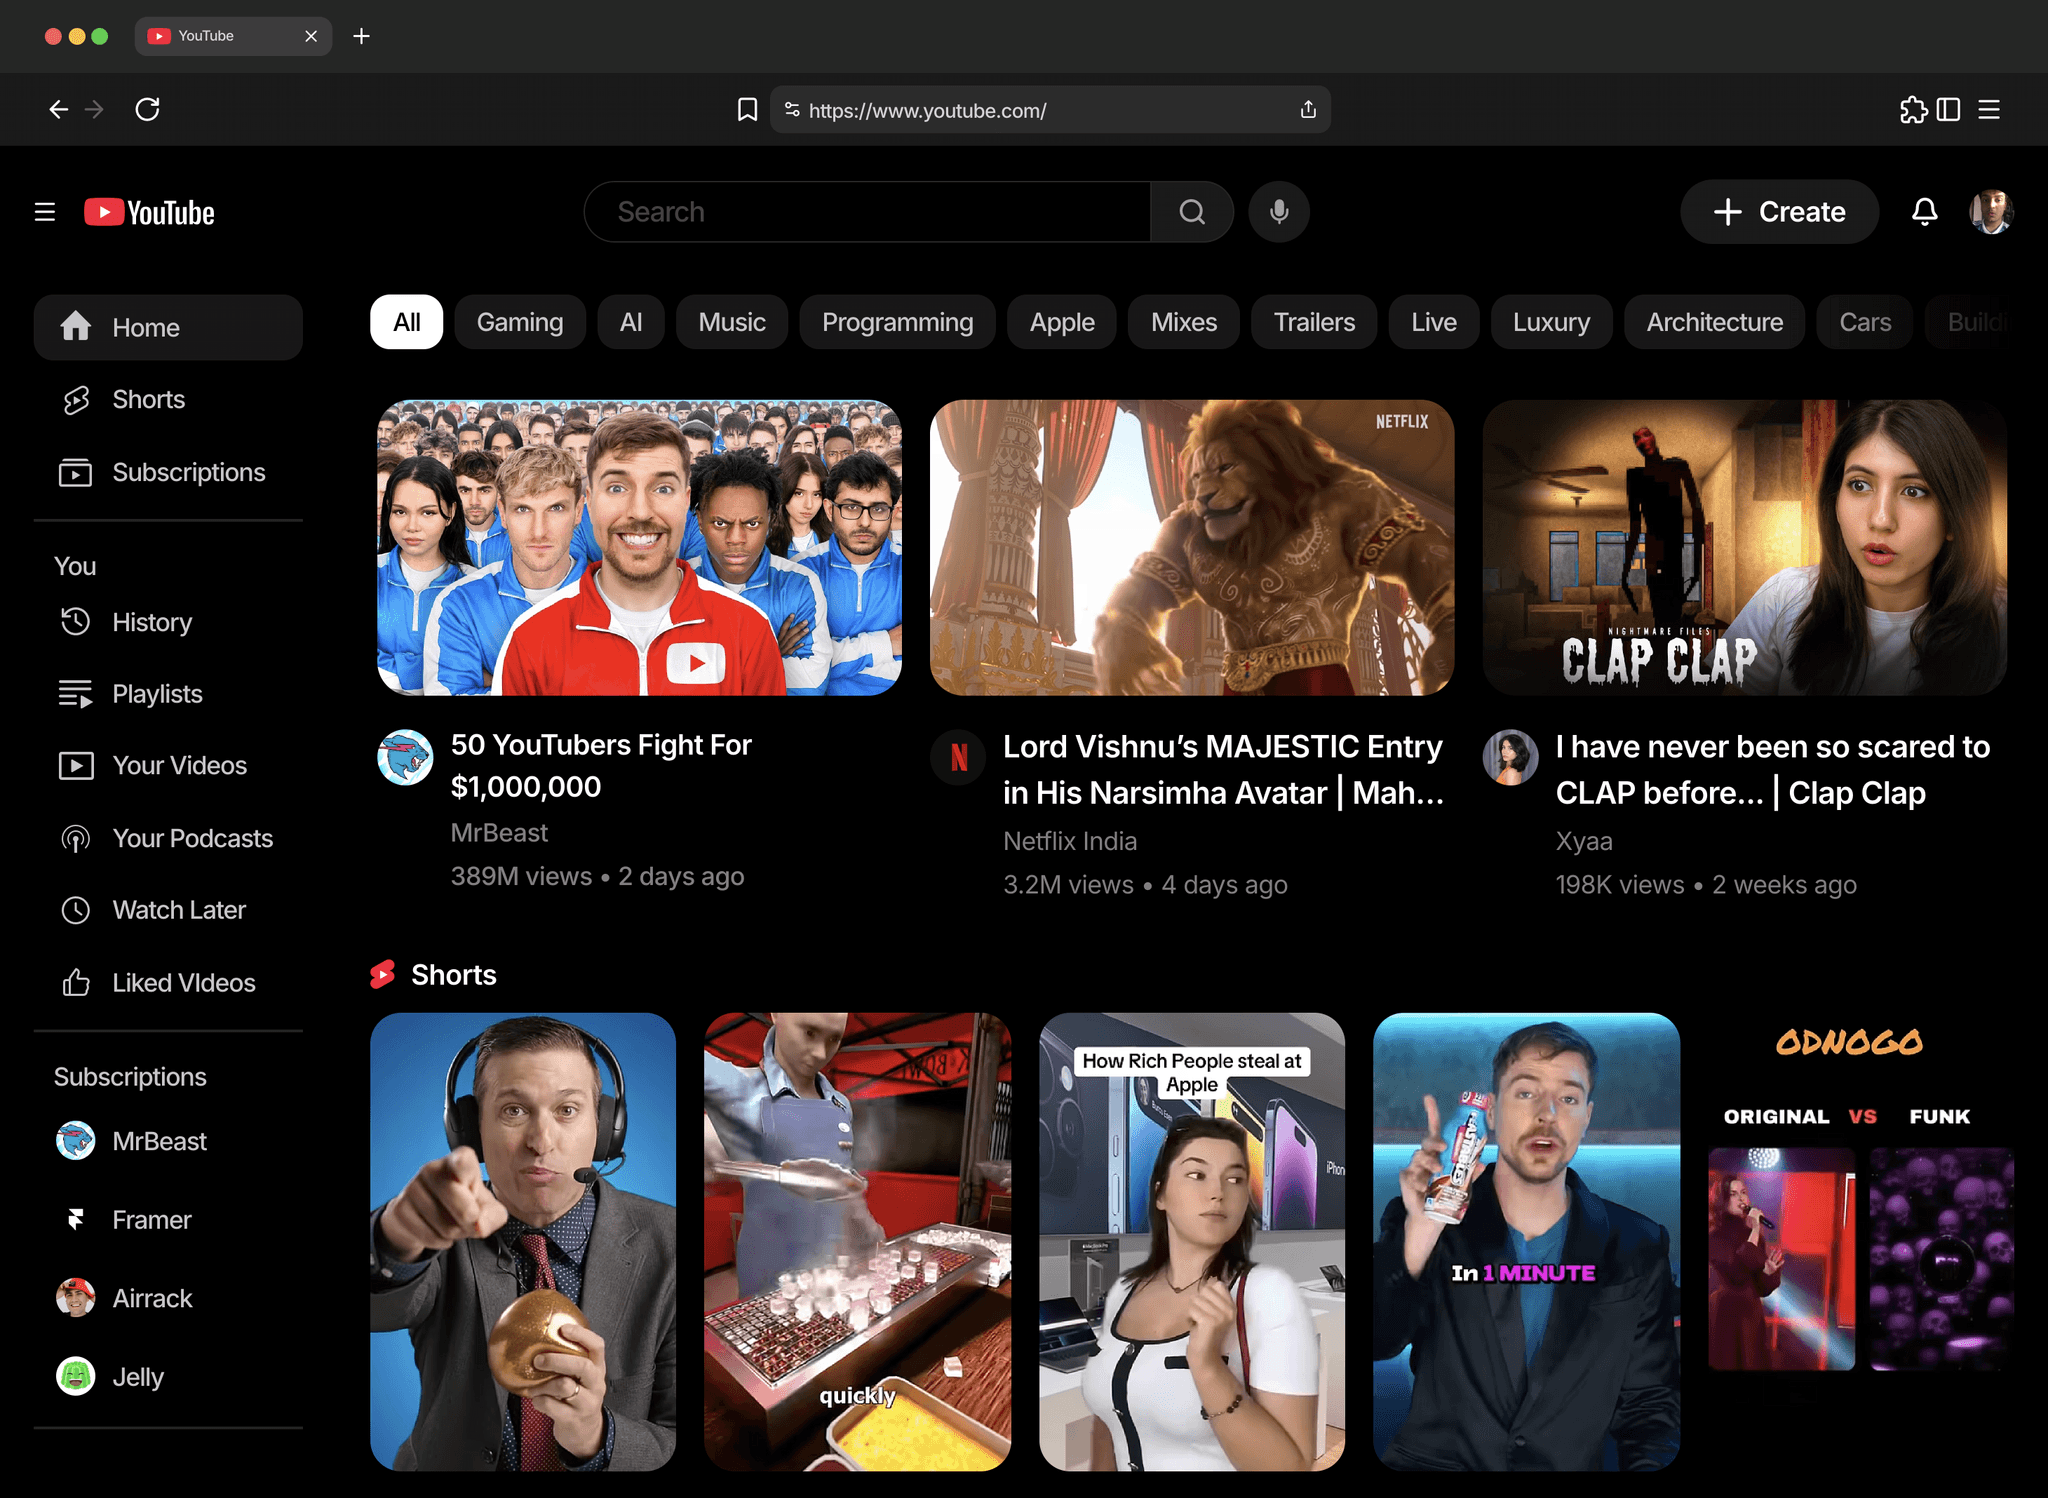The width and height of the screenshot is (2048, 1498).
Task: Open the account profile avatar
Action: click(1991, 212)
